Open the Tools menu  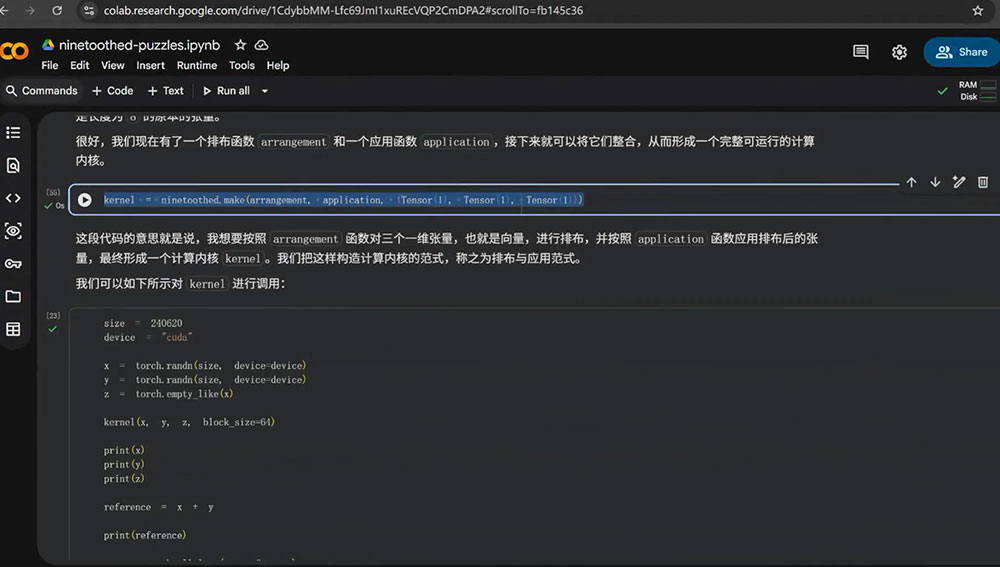click(x=242, y=66)
